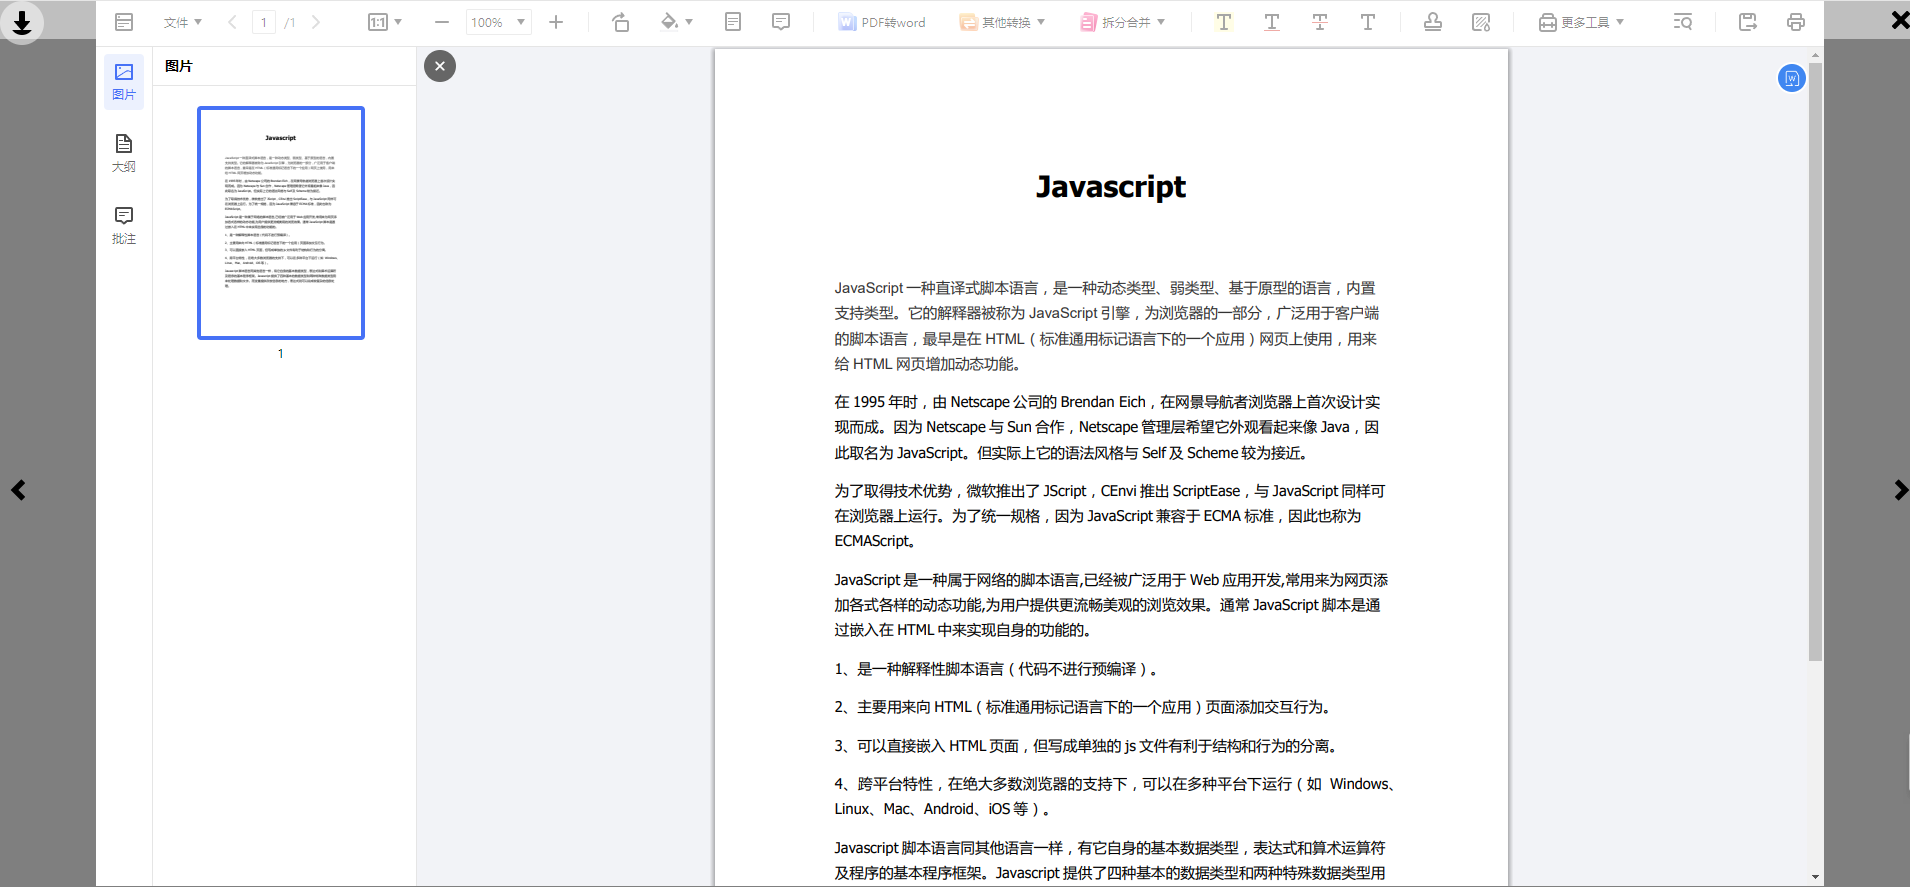Click the search in document icon
Image resolution: width=1910 pixels, height=887 pixels.
(x=1683, y=22)
